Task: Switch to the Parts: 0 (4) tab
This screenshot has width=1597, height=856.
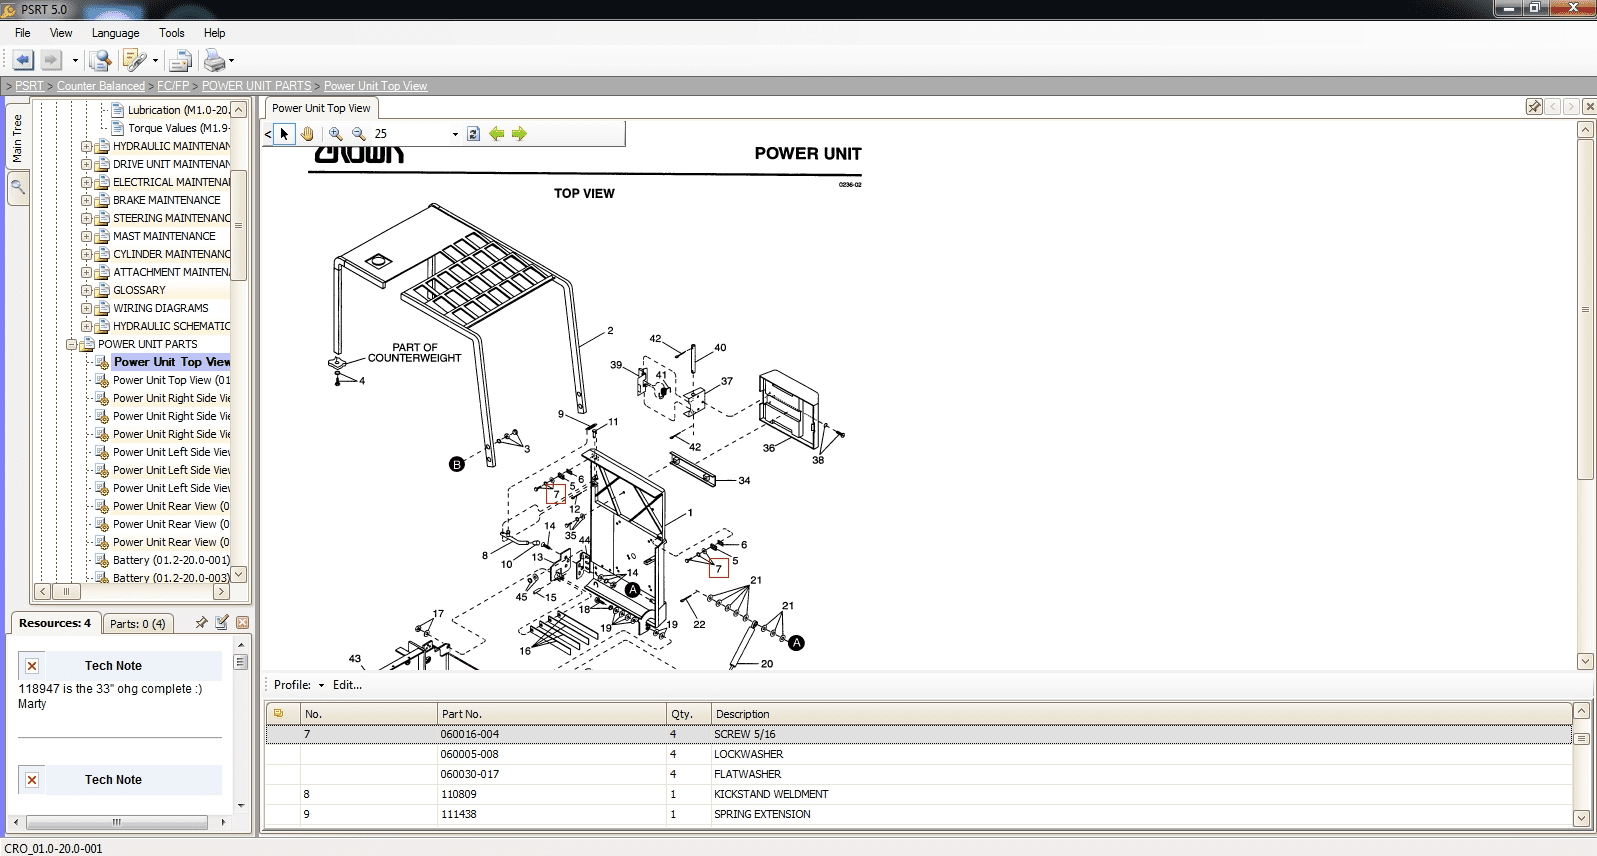Action: 138,624
